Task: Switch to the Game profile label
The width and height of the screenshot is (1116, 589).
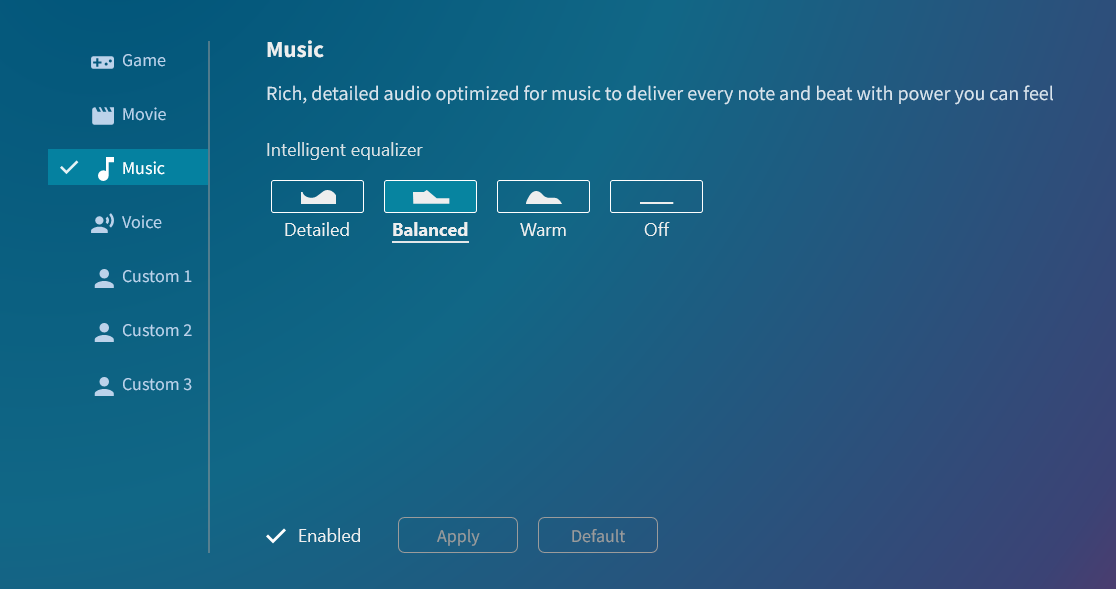Action: [x=144, y=60]
